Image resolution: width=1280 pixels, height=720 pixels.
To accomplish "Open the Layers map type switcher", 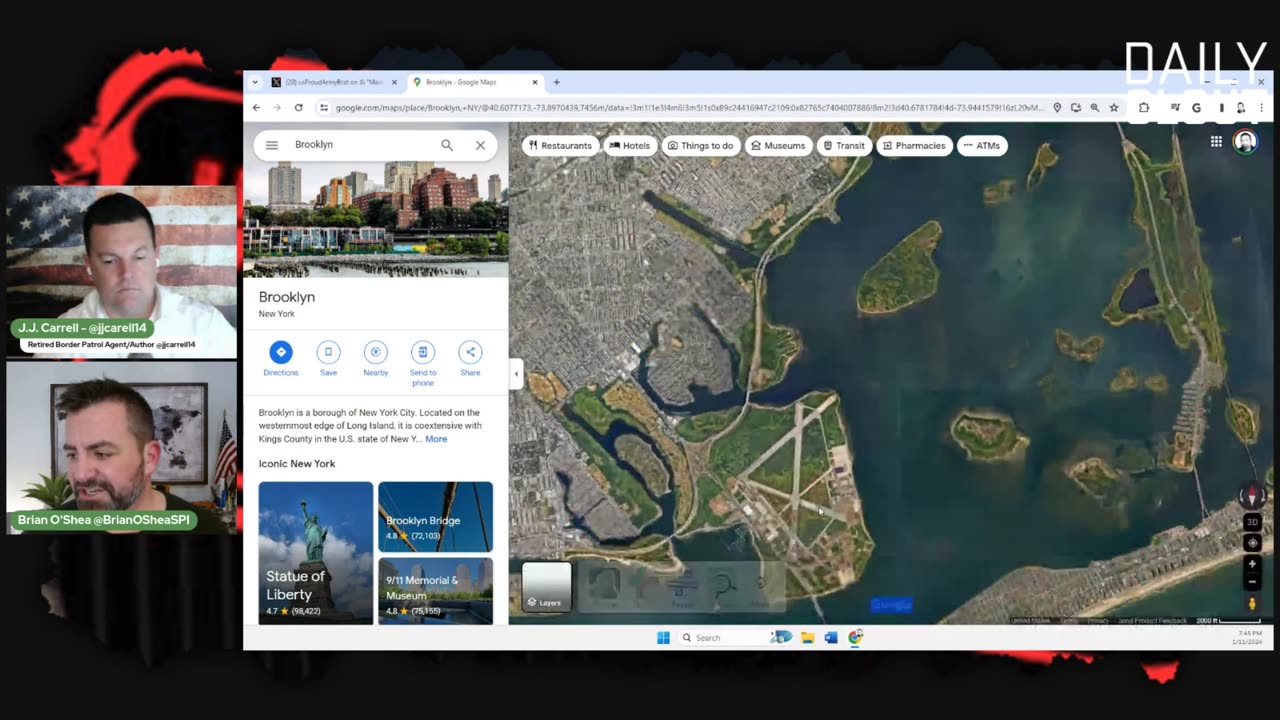I will [547, 587].
